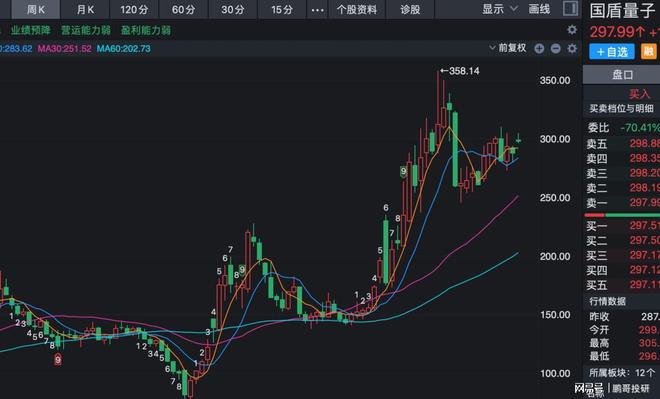This screenshot has width=660, height=399.
Task: Click the MA30:251.52 indicator label
Action: tap(64, 48)
